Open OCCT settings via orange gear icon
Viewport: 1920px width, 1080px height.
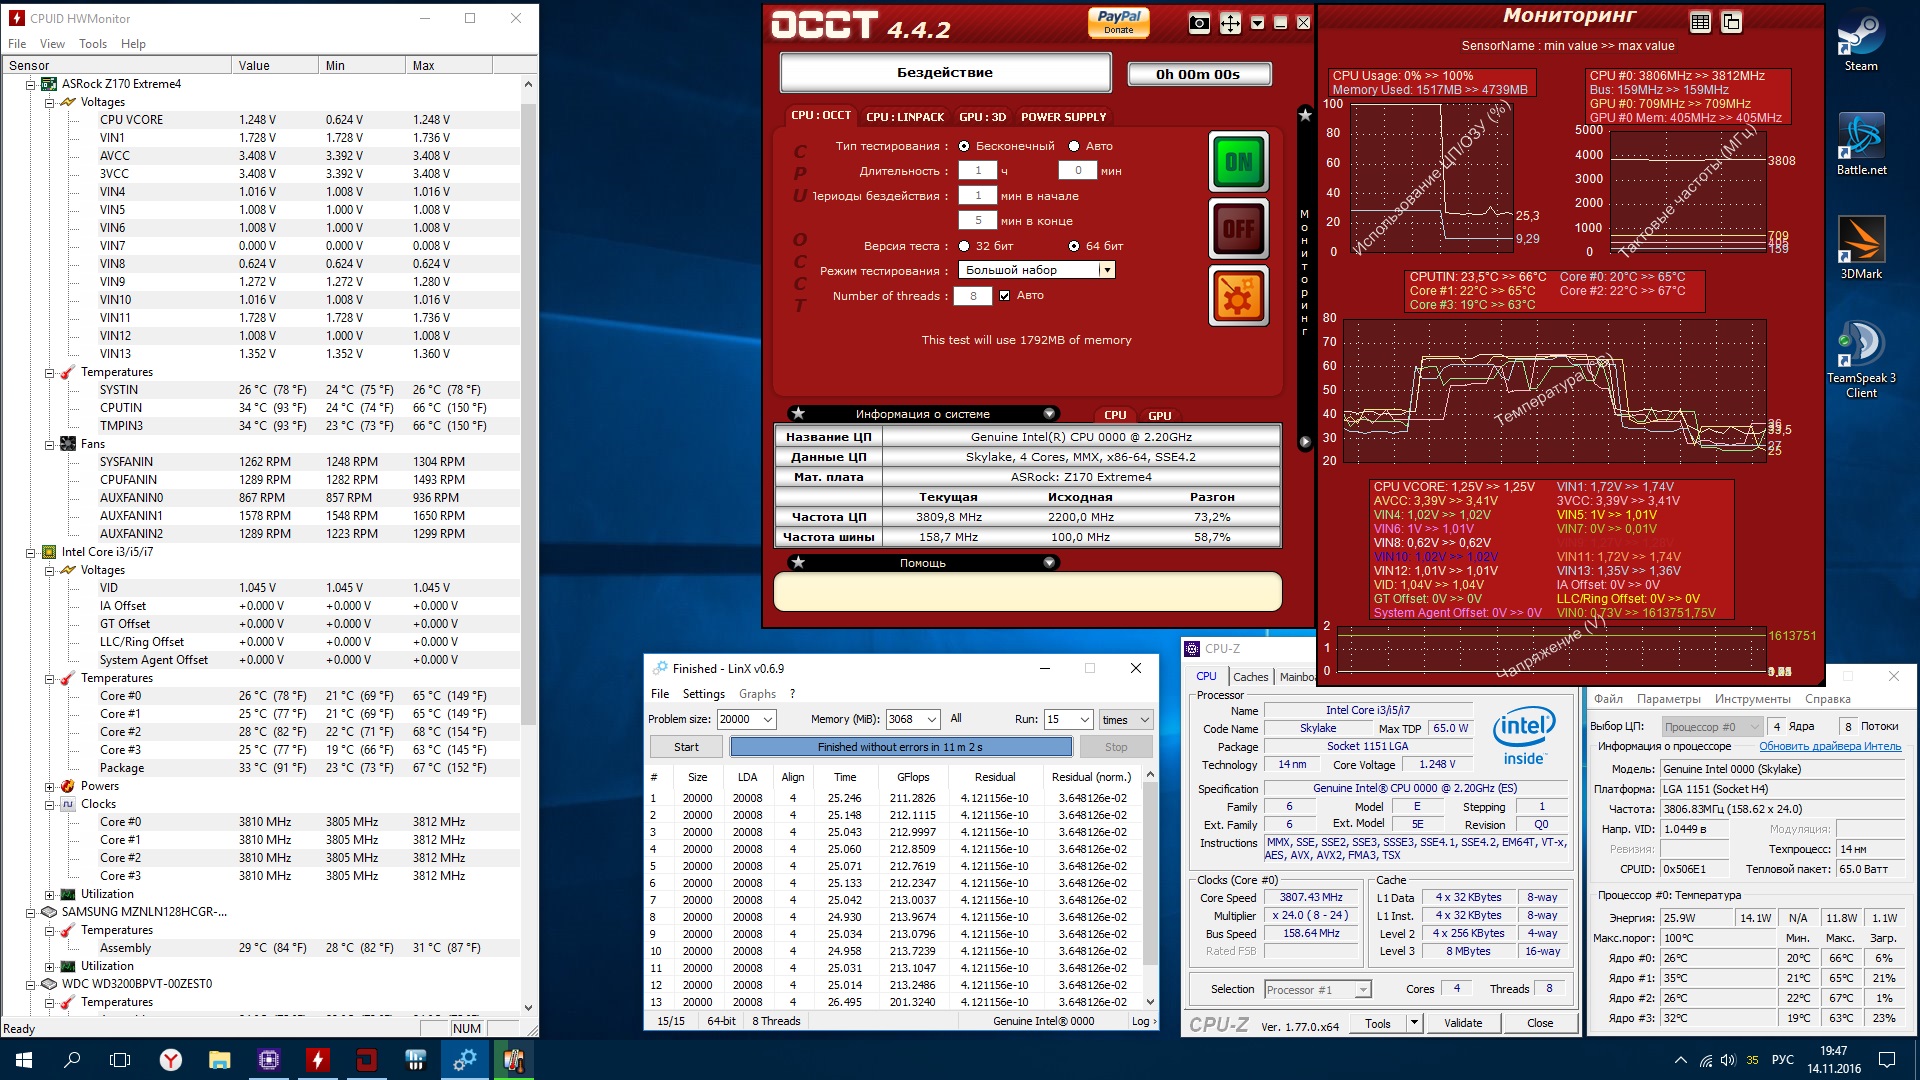click(1239, 296)
